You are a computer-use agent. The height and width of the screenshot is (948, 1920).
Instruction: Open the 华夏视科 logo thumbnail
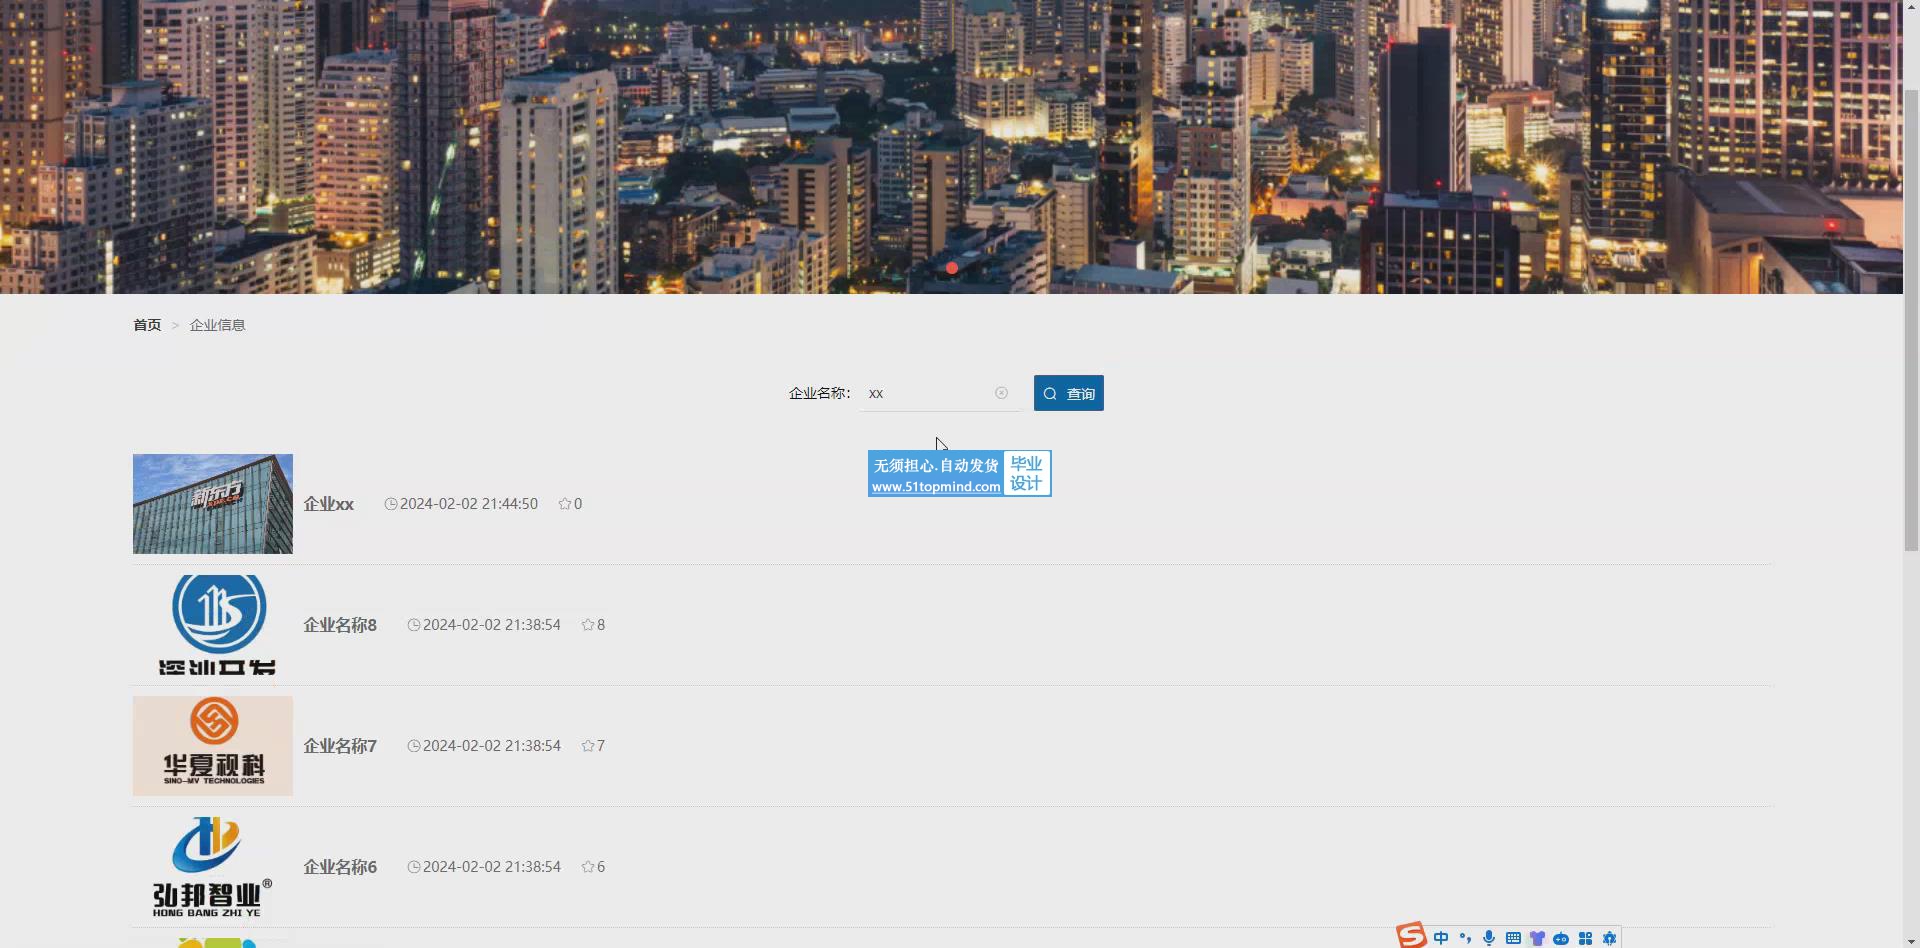[213, 746]
